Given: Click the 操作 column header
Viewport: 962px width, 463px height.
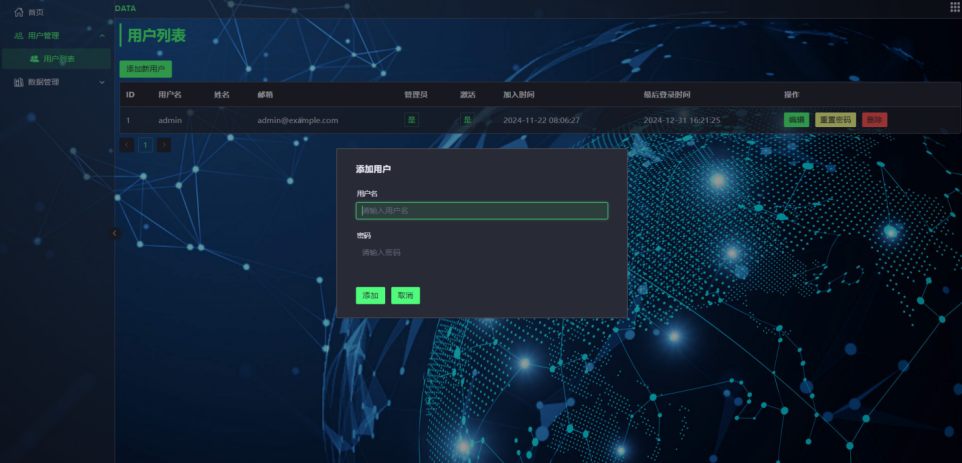Looking at the screenshot, I should point(791,95).
